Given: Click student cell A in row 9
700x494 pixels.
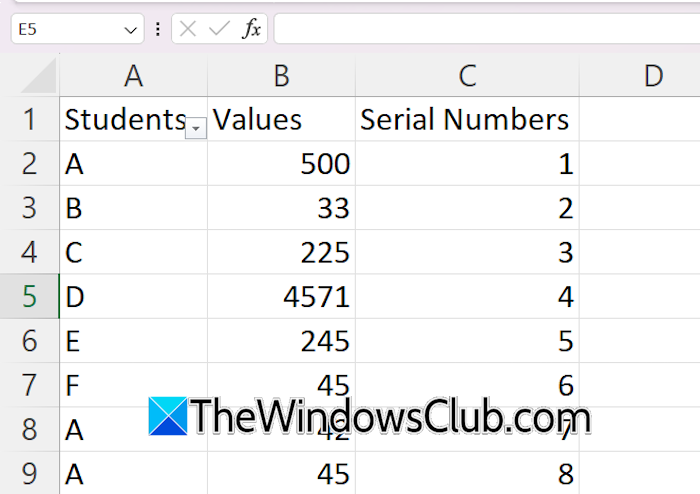Looking at the screenshot, I should pyautogui.click(x=133, y=473).
